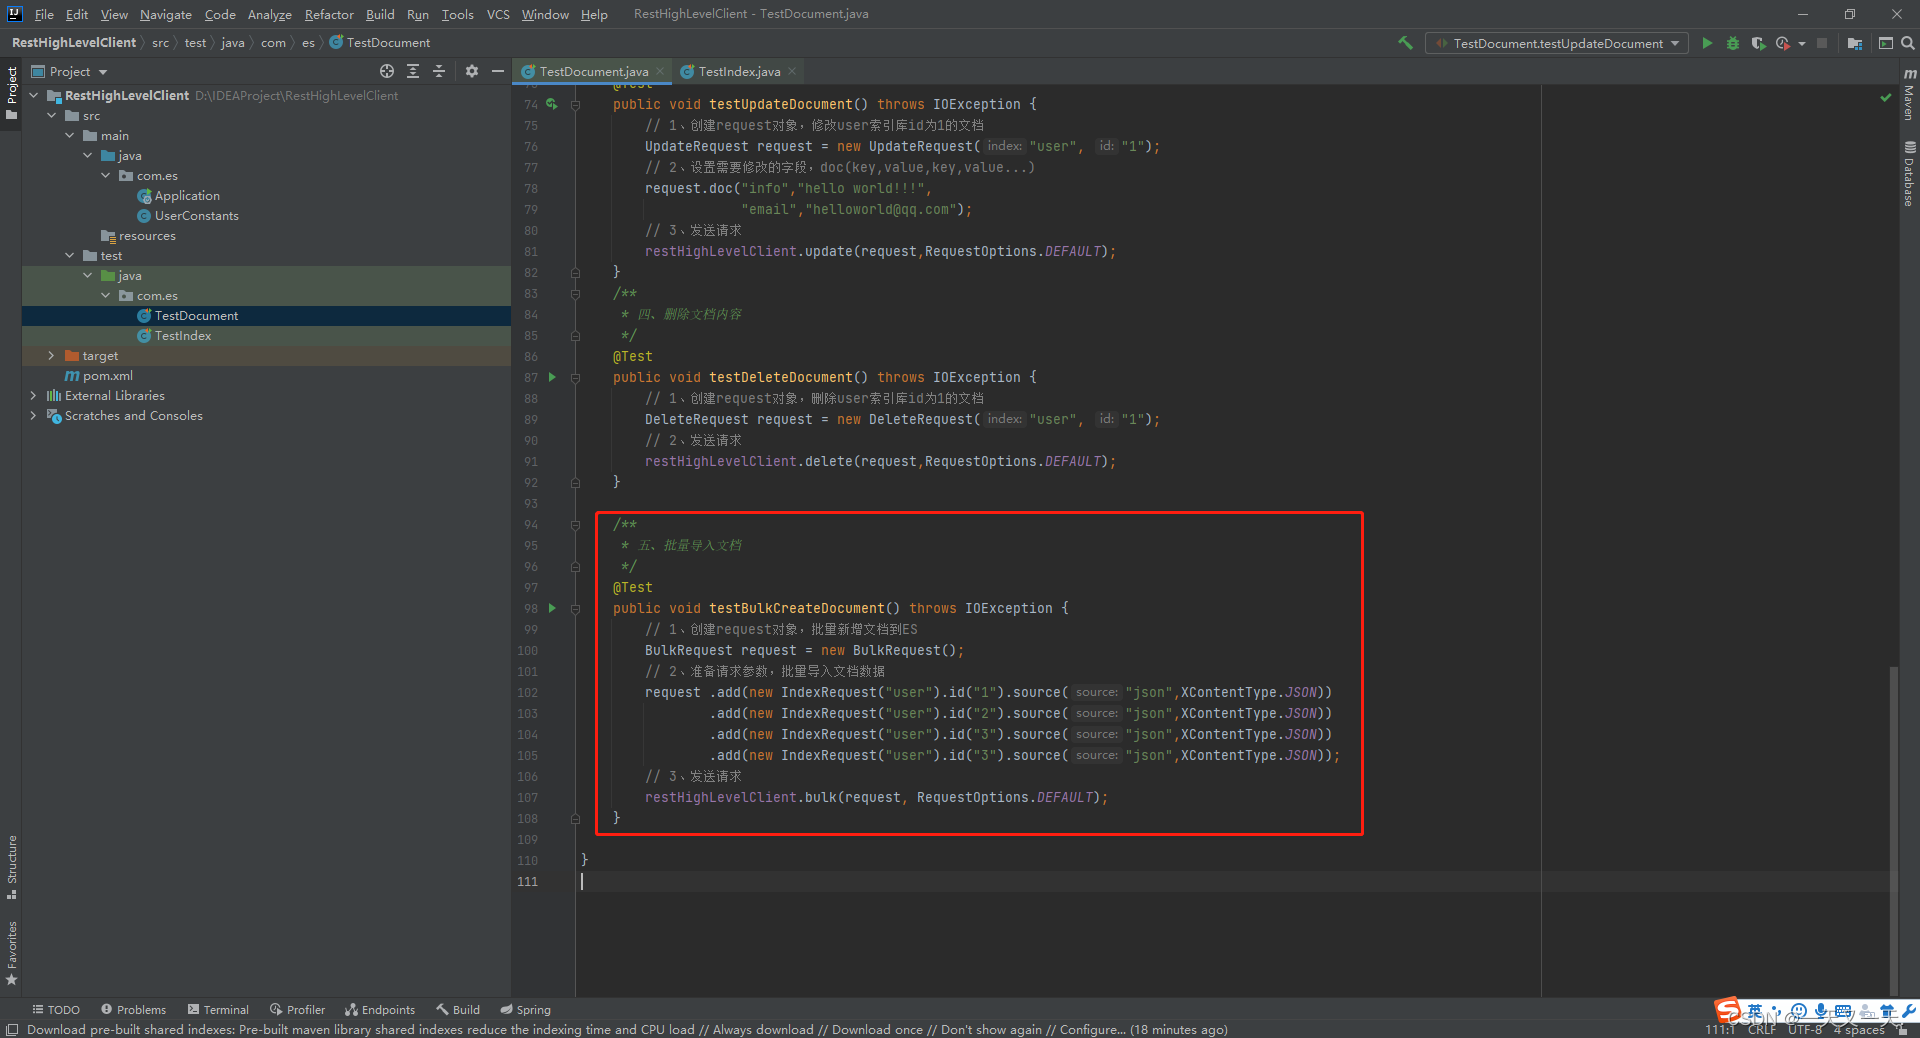Open the Maven side tool window
This screenshot has width=1920, height=1038.
coord(1909,95)
